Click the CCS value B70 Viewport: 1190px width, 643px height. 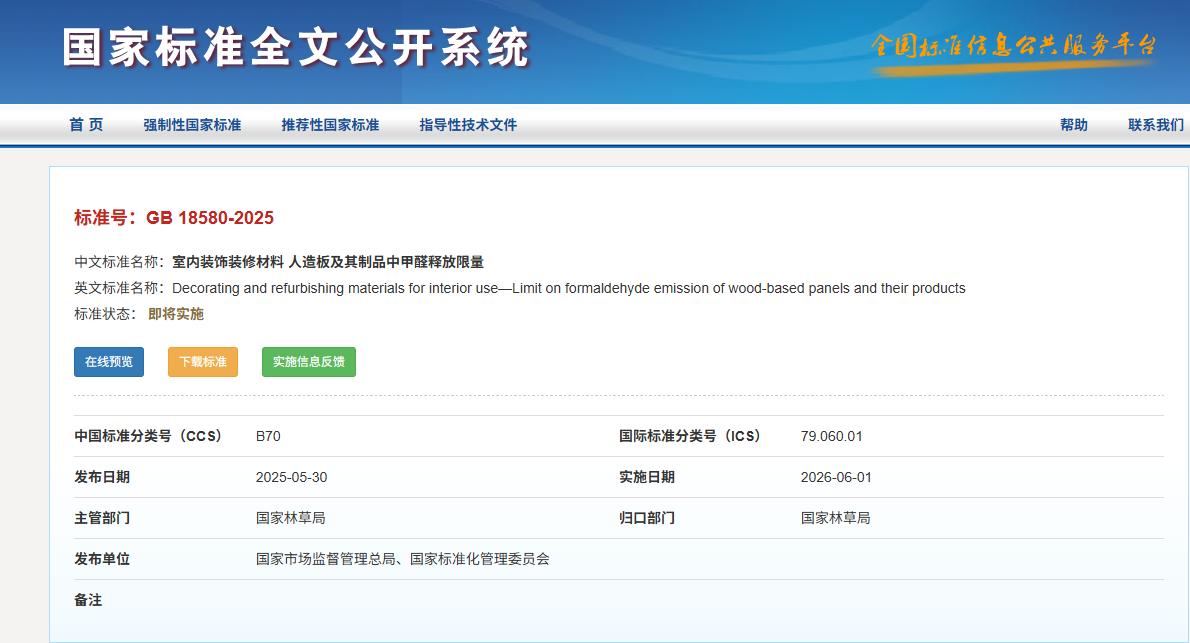tap(269, 436)
